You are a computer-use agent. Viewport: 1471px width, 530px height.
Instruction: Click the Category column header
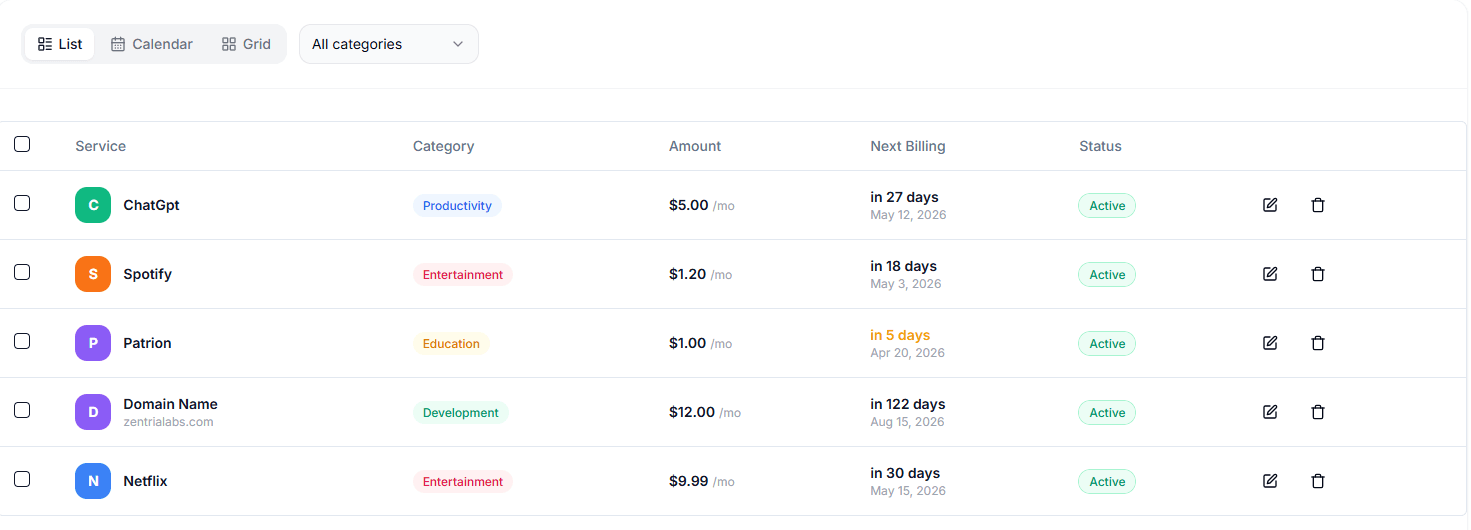tap(444, 146)
